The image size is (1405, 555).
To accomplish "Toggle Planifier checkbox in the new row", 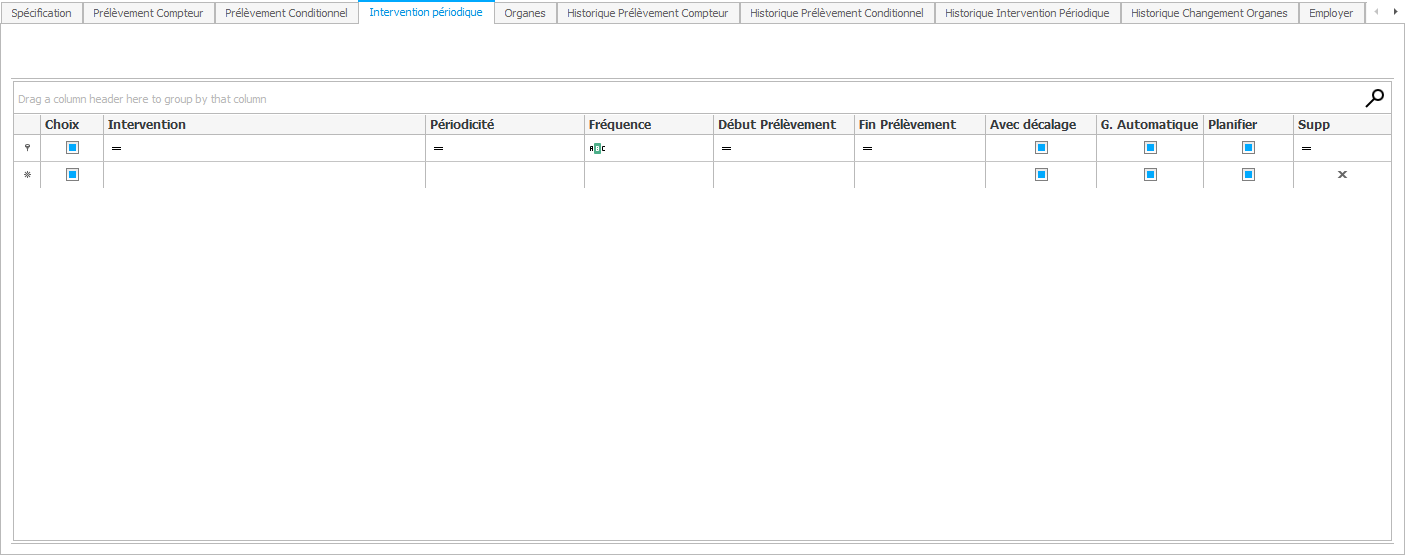I will click(1248, 175).
